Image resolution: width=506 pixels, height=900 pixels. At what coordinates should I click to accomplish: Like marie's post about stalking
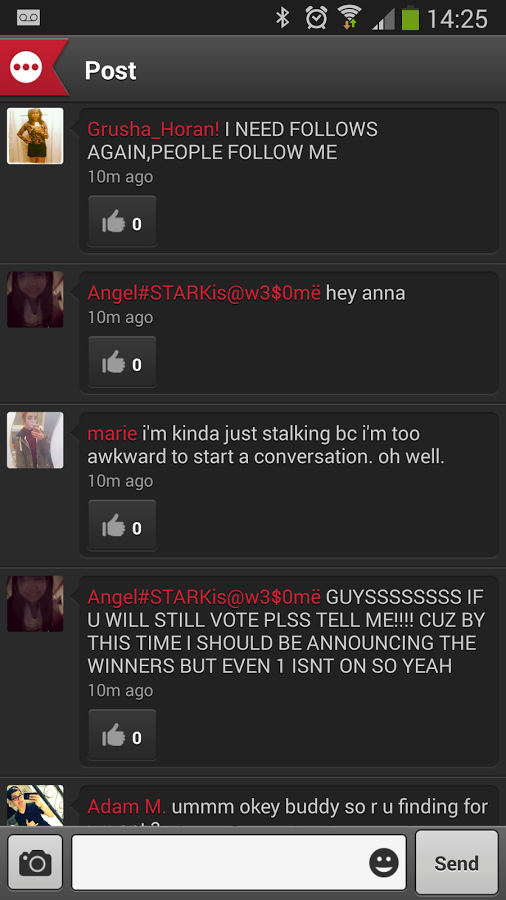[x=122, y=526]
